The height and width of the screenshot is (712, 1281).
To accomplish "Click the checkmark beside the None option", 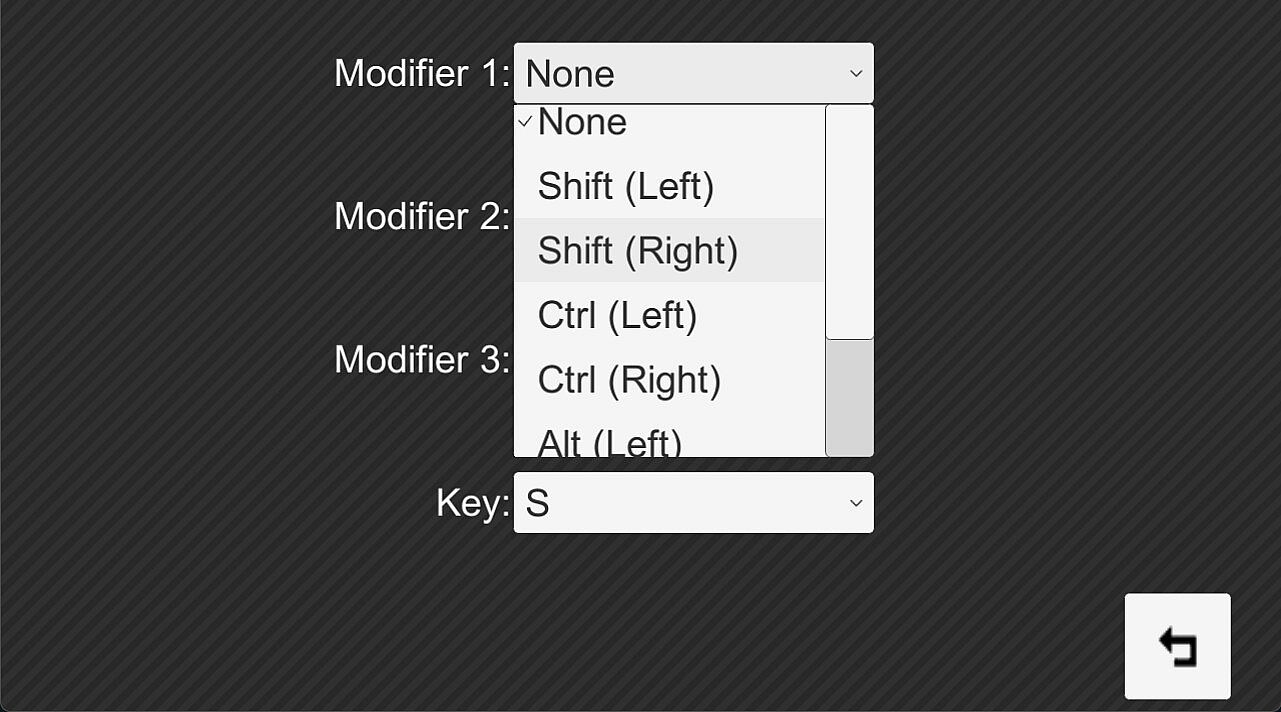I will tap(524, 122).
